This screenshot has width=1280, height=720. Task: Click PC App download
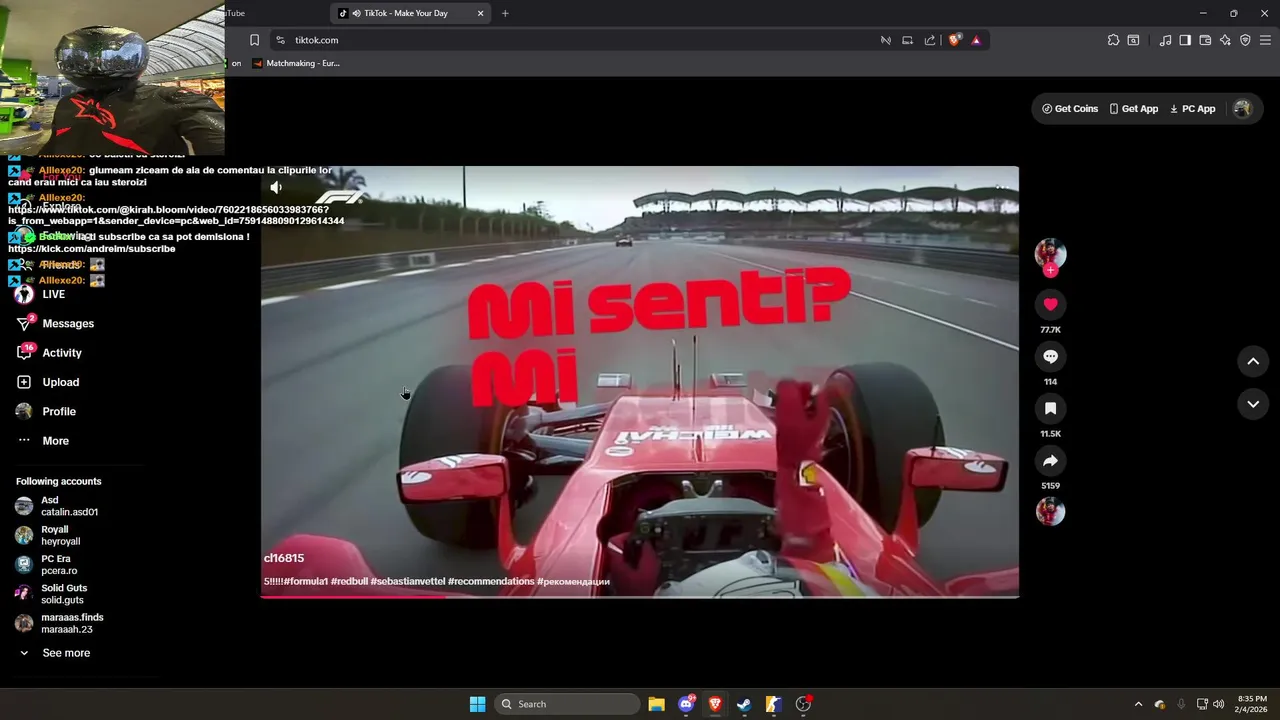coord(1192,109)
